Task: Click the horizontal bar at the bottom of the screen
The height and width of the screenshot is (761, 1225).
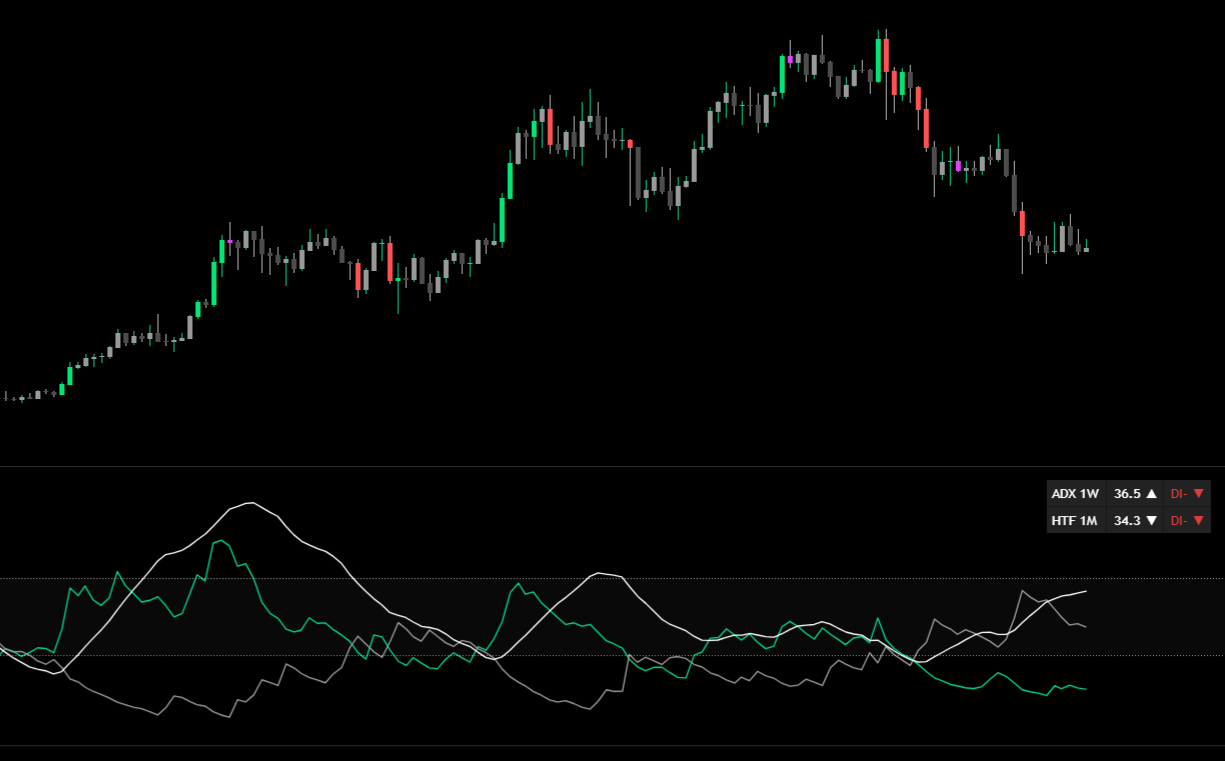Action: point(612,753)
